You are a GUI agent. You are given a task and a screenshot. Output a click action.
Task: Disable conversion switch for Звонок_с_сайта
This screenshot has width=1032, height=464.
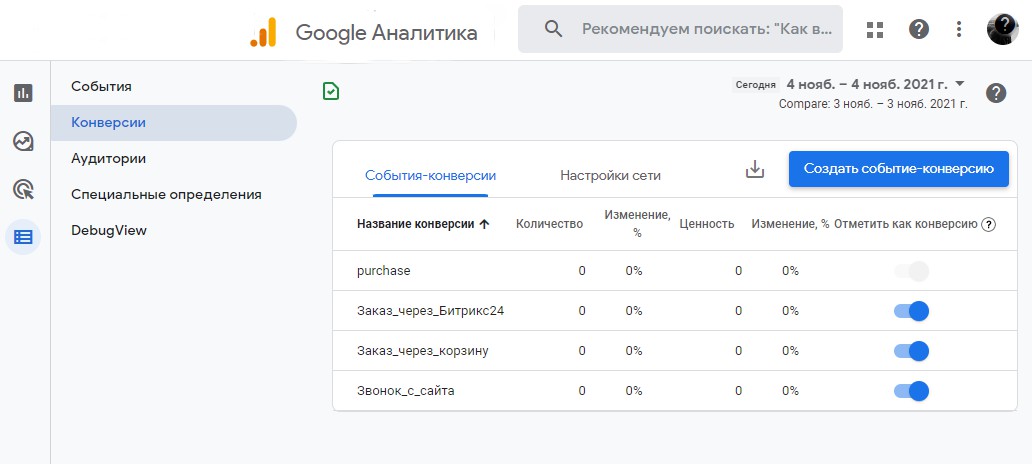tap(912, 391)
